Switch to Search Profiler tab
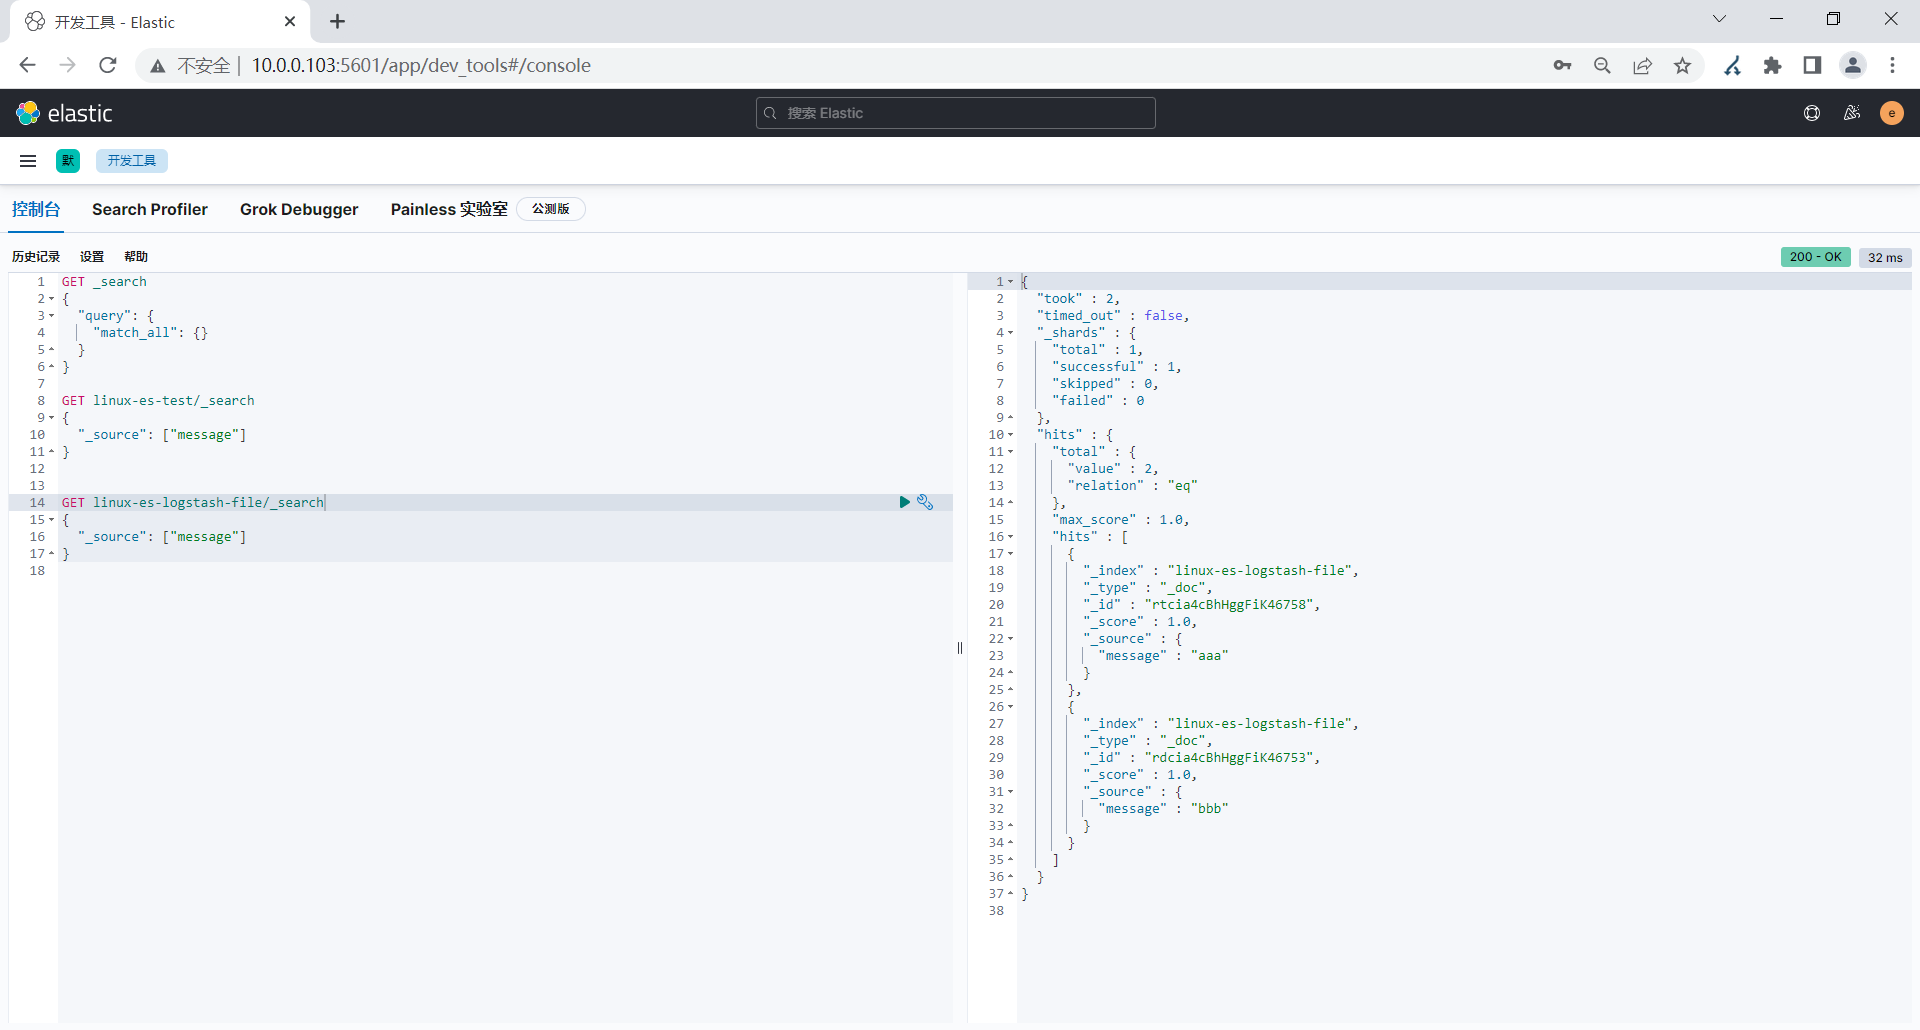Viewport: 1920px width, 1030px height. click(x=150, y=209)
